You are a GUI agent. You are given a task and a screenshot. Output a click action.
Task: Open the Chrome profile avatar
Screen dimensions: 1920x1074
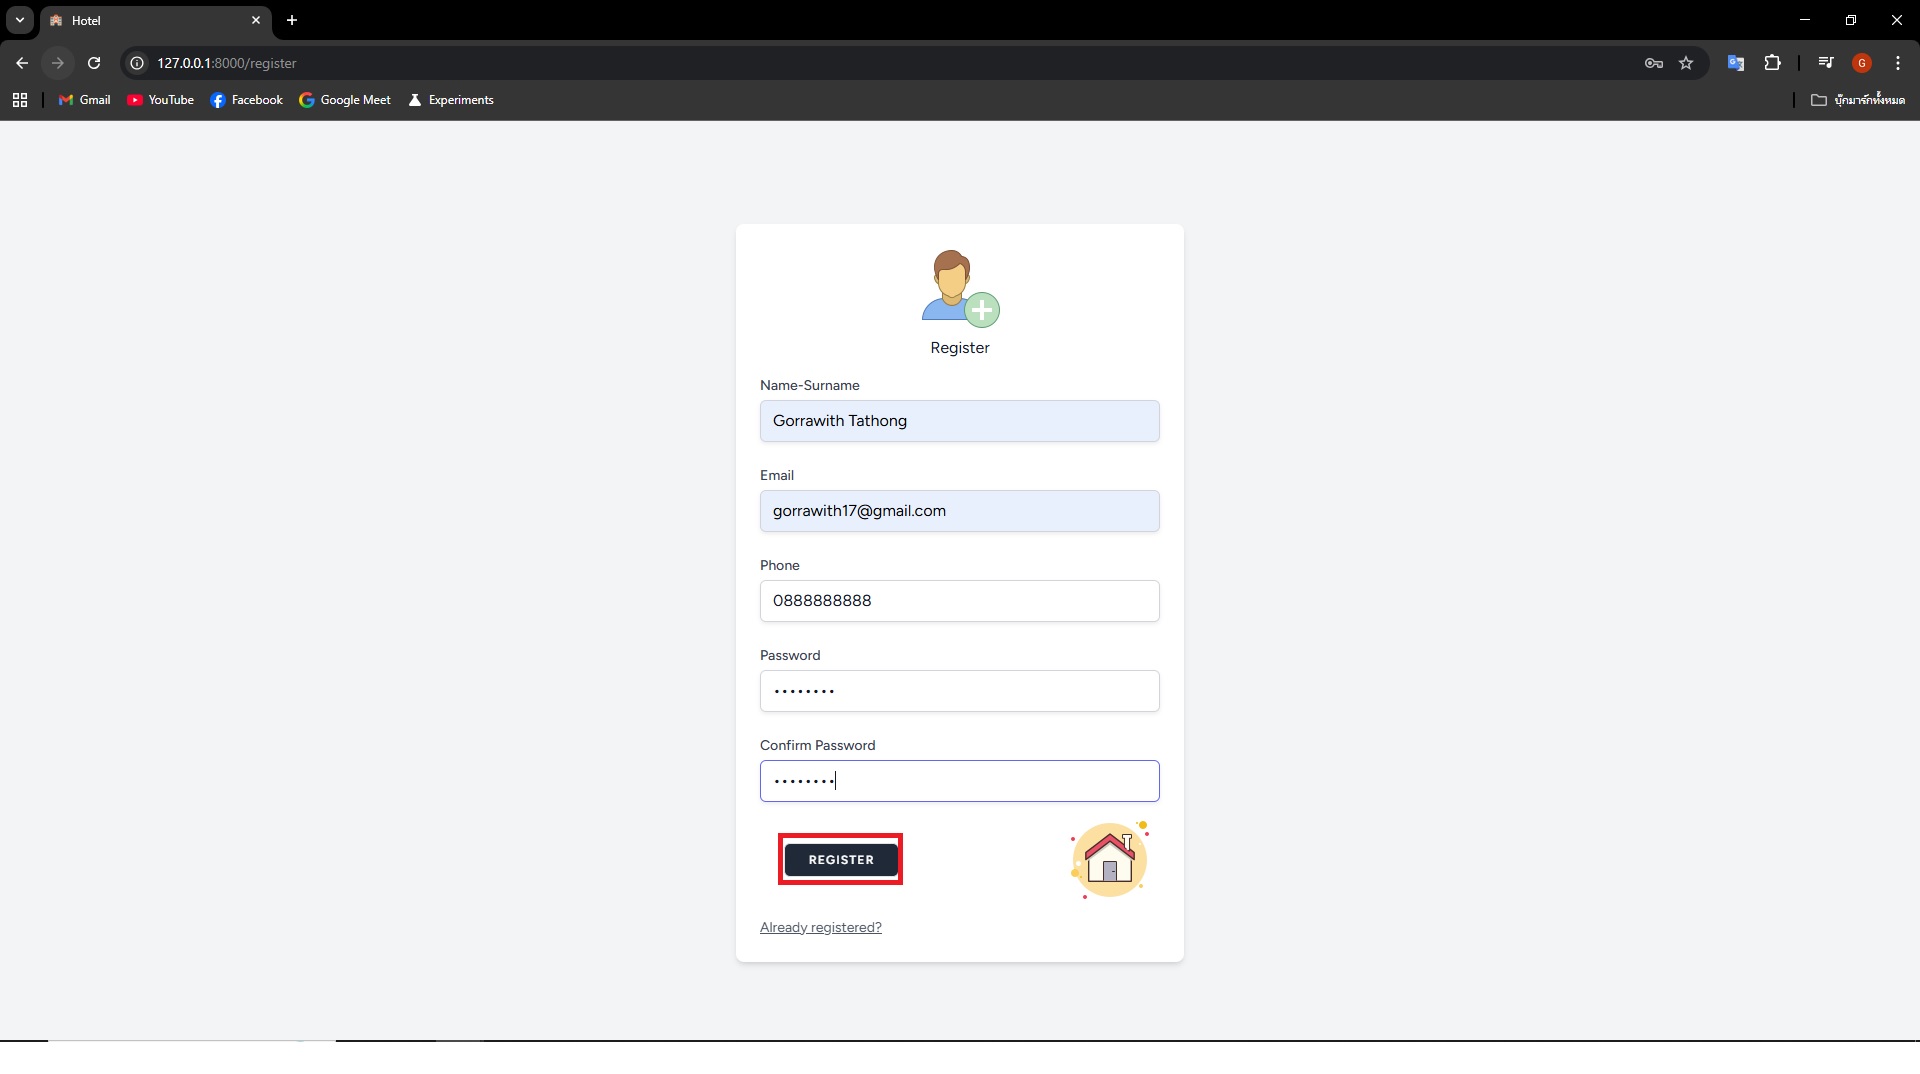tap(1861, 63)
